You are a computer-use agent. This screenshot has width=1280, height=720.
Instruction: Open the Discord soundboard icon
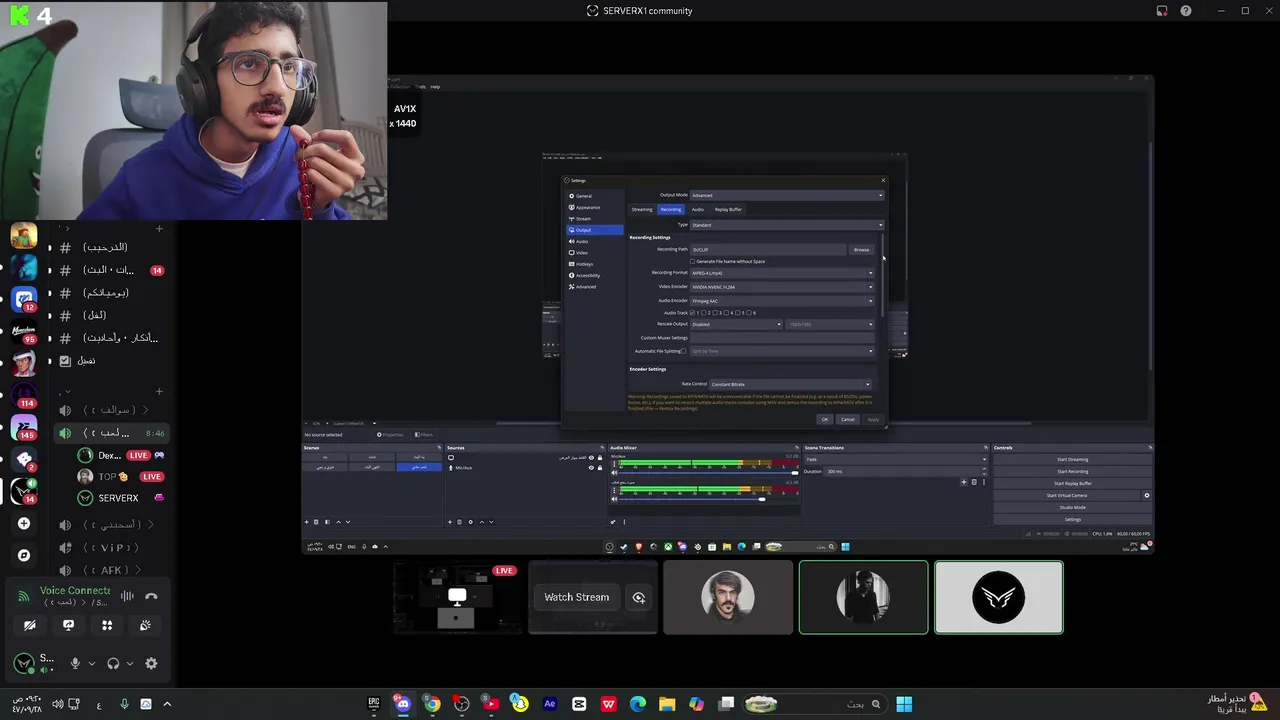pos(145,625)
